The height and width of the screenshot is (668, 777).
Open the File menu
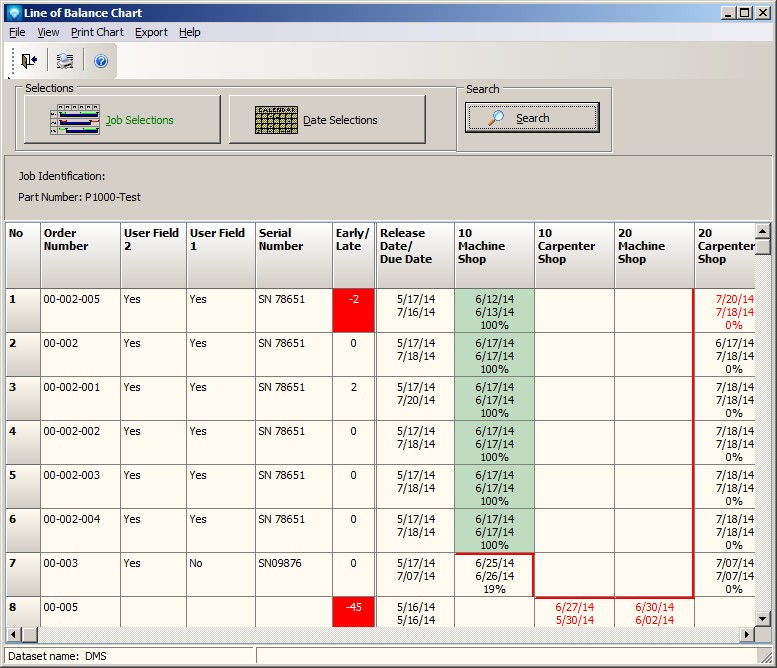[x=17, y=32]
